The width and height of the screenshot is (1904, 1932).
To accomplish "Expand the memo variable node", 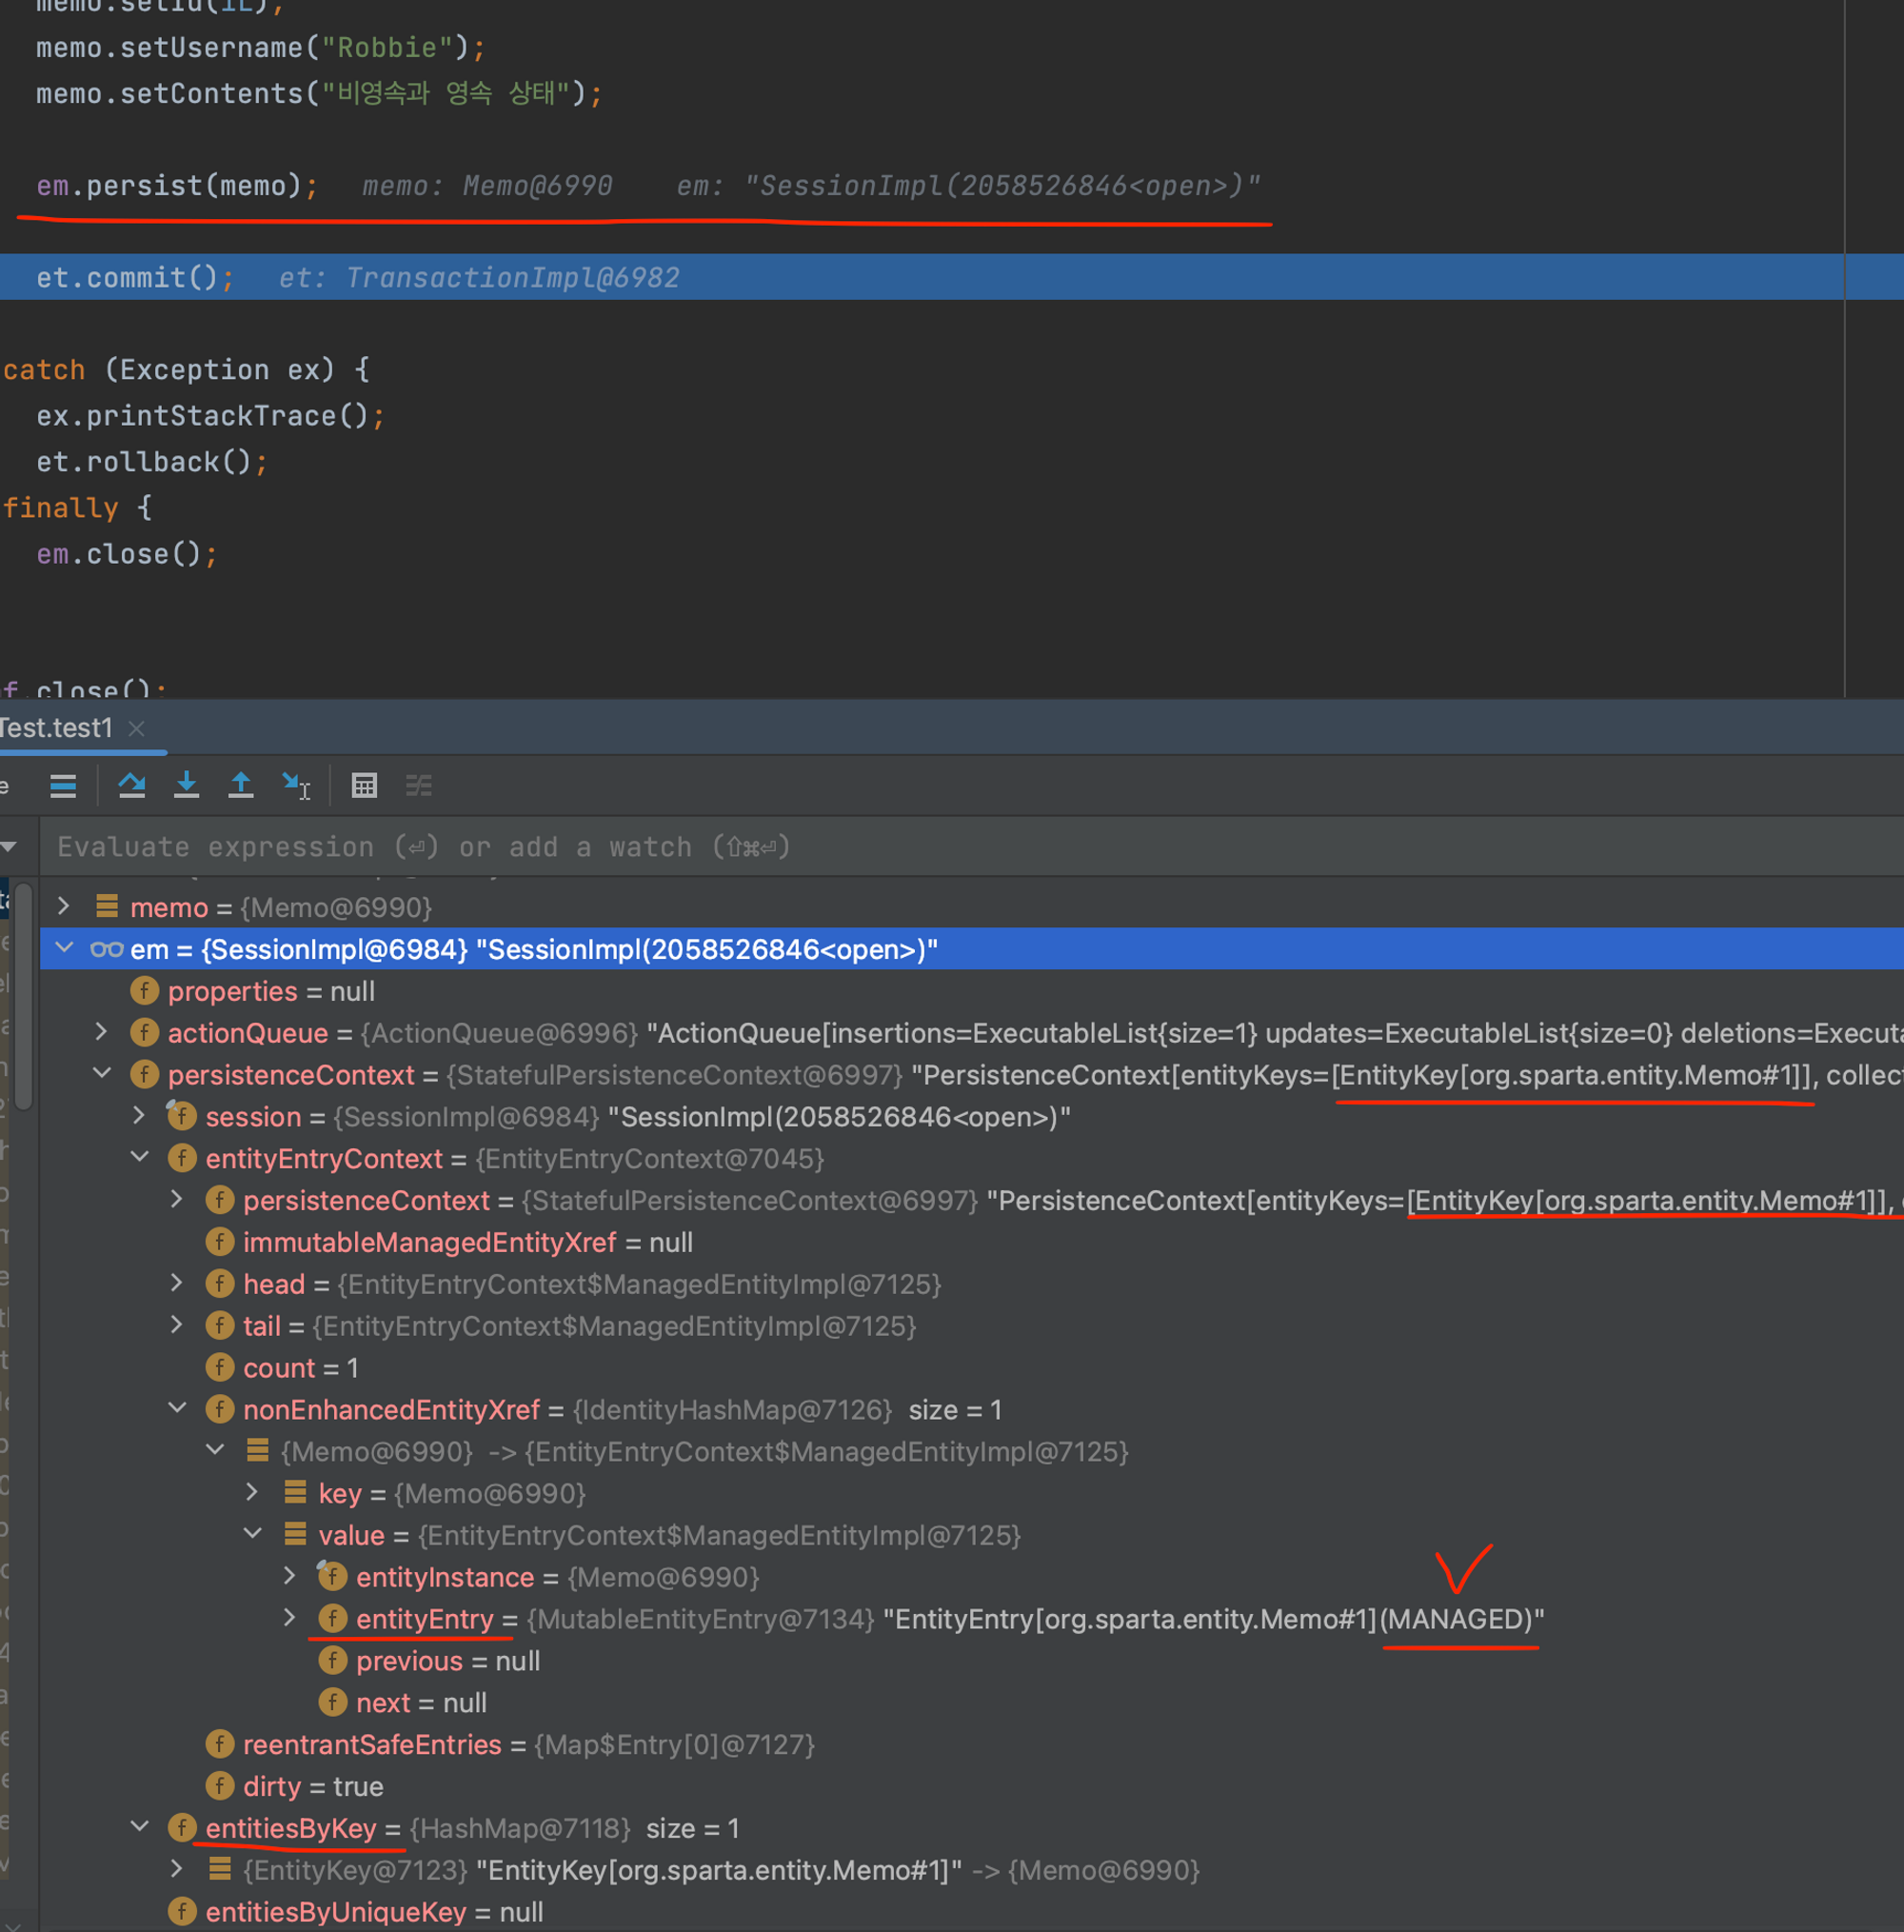I will (x=64, y=906).
